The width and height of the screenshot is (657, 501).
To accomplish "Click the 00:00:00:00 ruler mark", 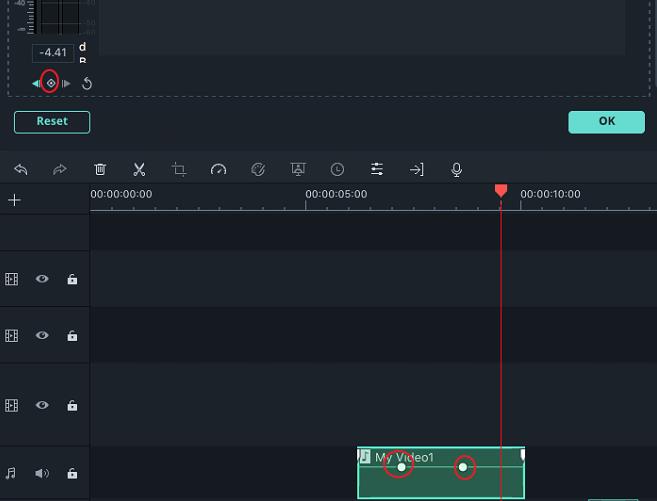I will click(121, 194).
